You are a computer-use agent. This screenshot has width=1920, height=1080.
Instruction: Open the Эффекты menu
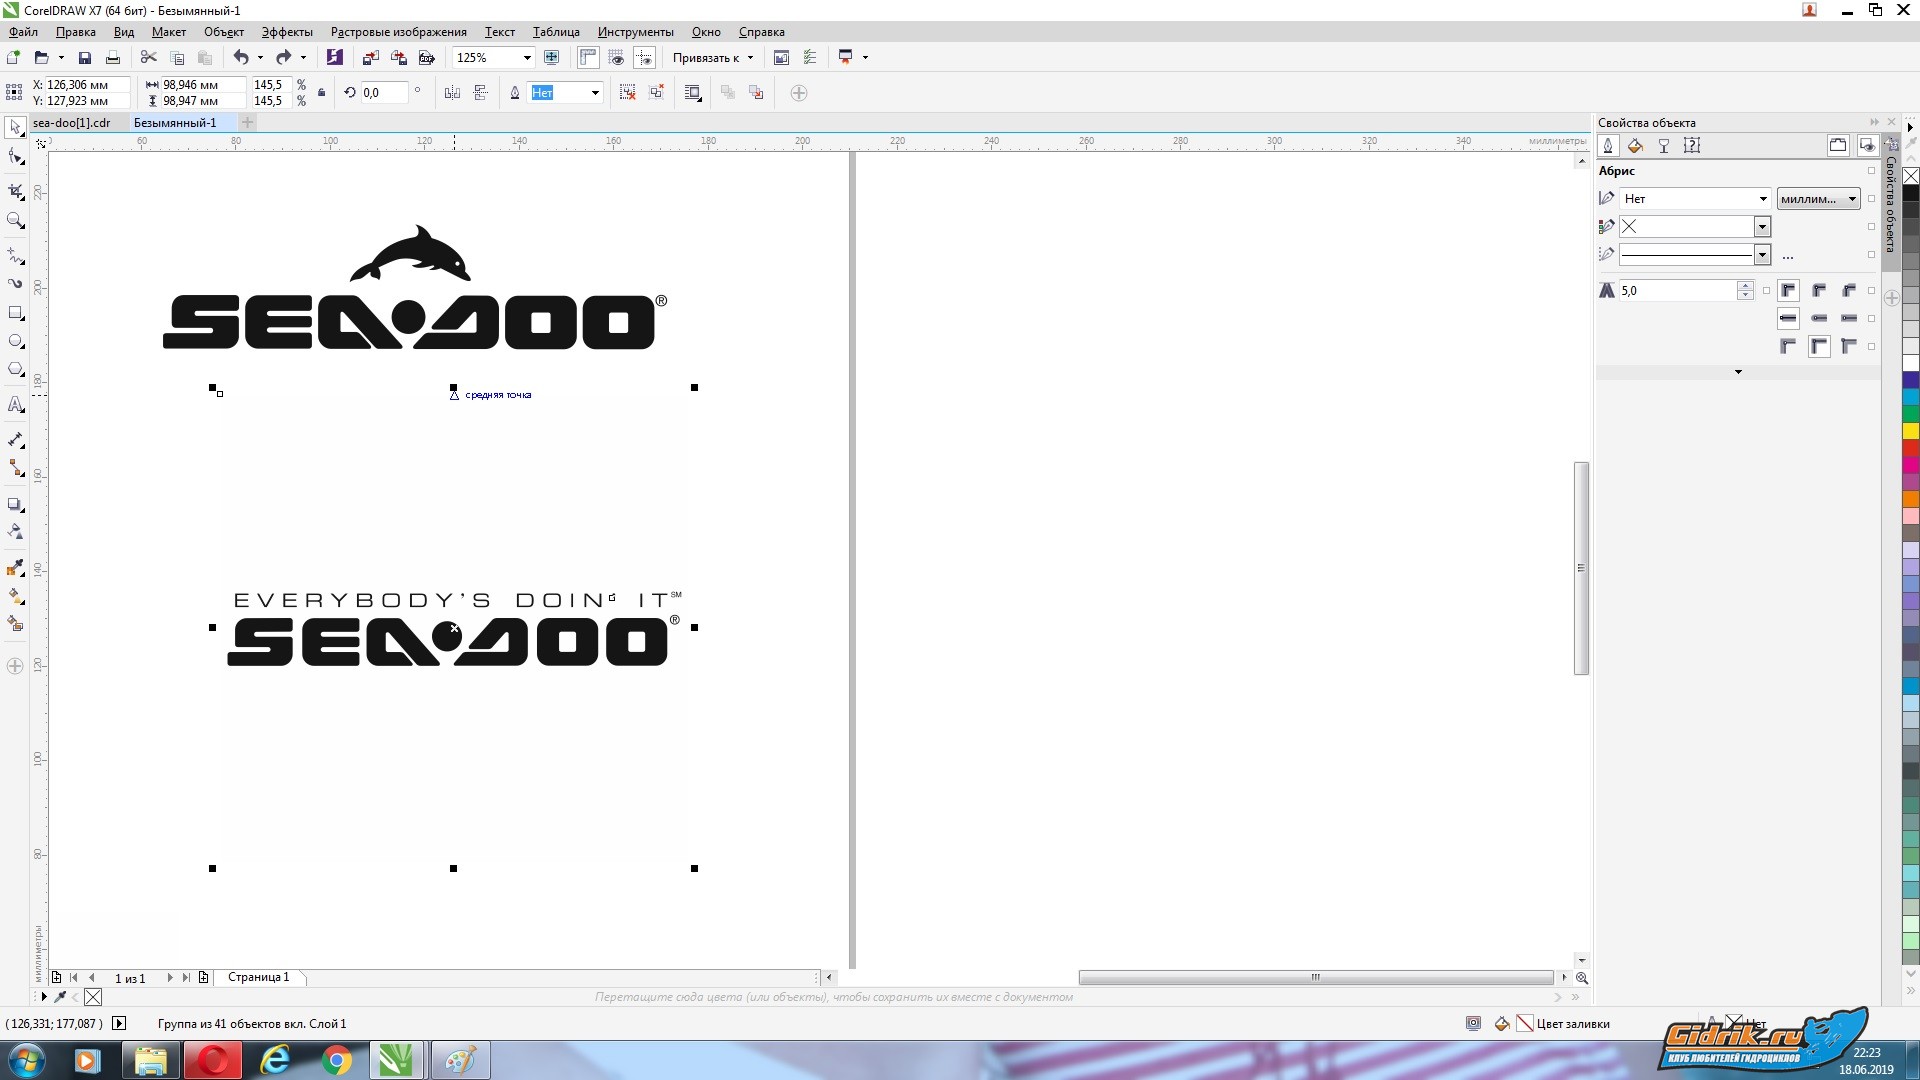pyautogui.click(x=287, y=32)
